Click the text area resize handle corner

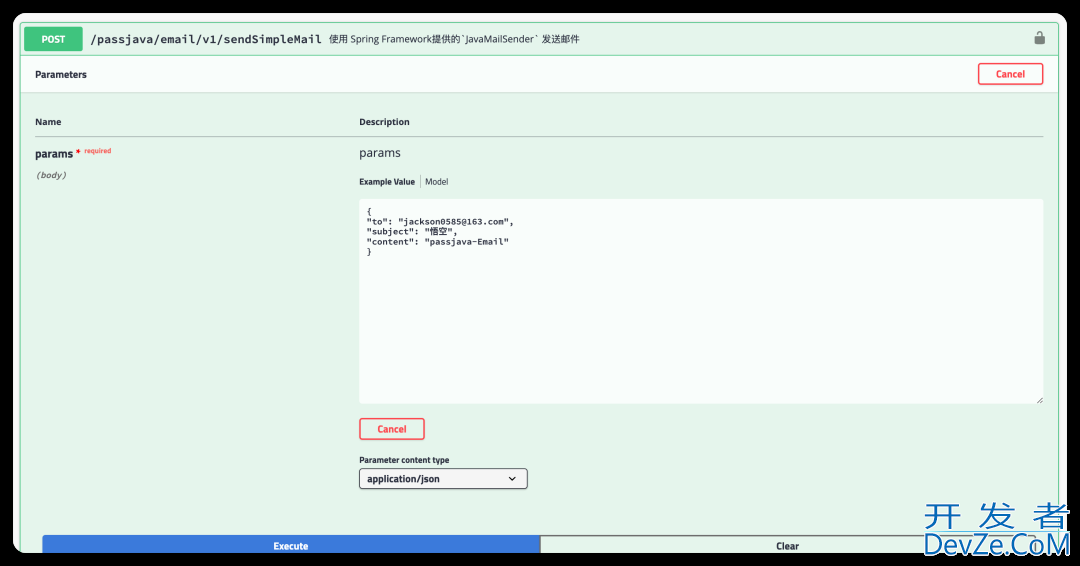pos(1038,399)
